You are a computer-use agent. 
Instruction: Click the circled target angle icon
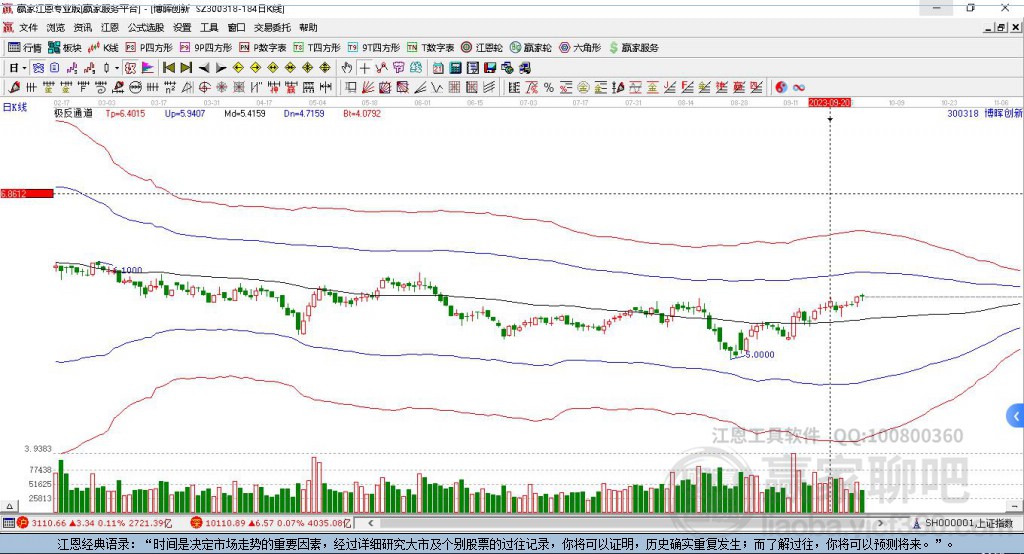204,88
